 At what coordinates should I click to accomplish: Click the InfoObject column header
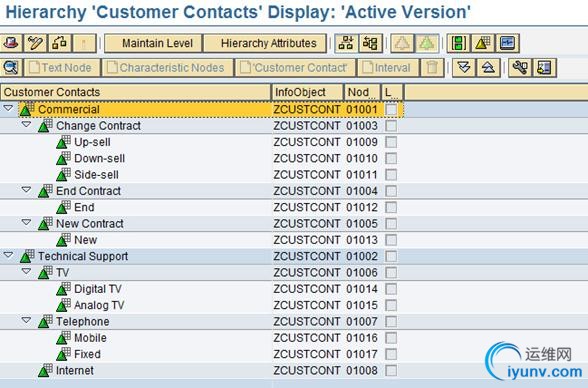[307, 92]
